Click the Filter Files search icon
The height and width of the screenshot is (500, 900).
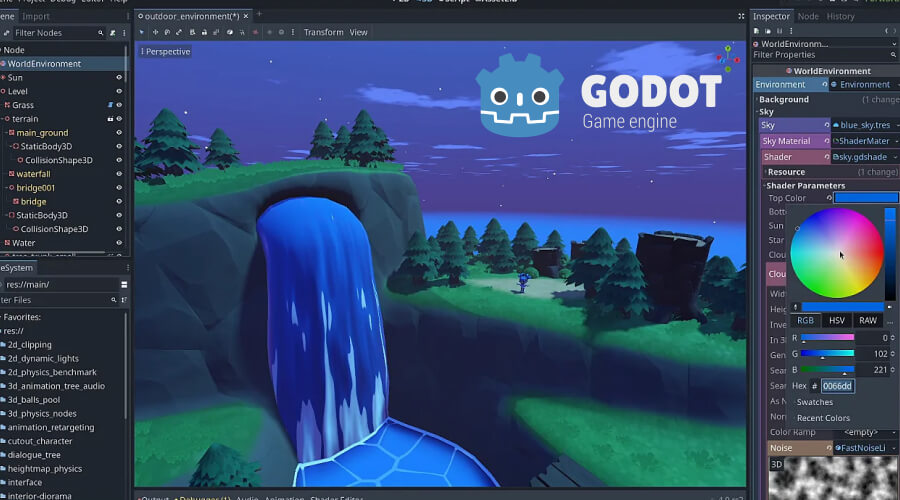pyautogui.click(x=114, y=300)
